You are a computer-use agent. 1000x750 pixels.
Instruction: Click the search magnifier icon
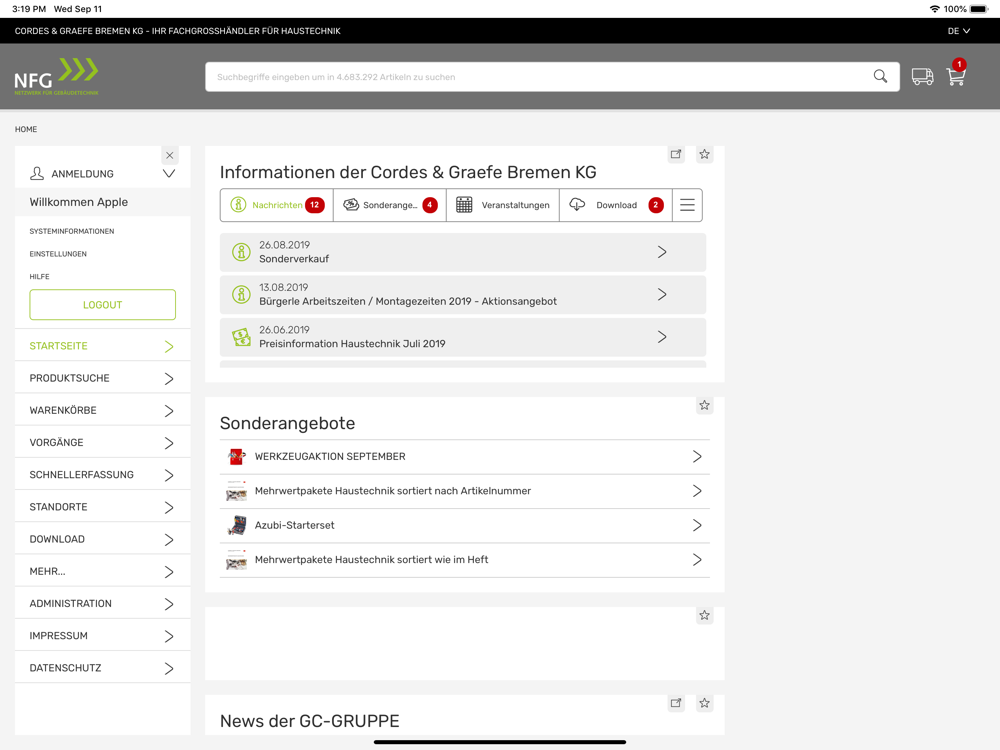pyautogui.click(x=880, y=77)
